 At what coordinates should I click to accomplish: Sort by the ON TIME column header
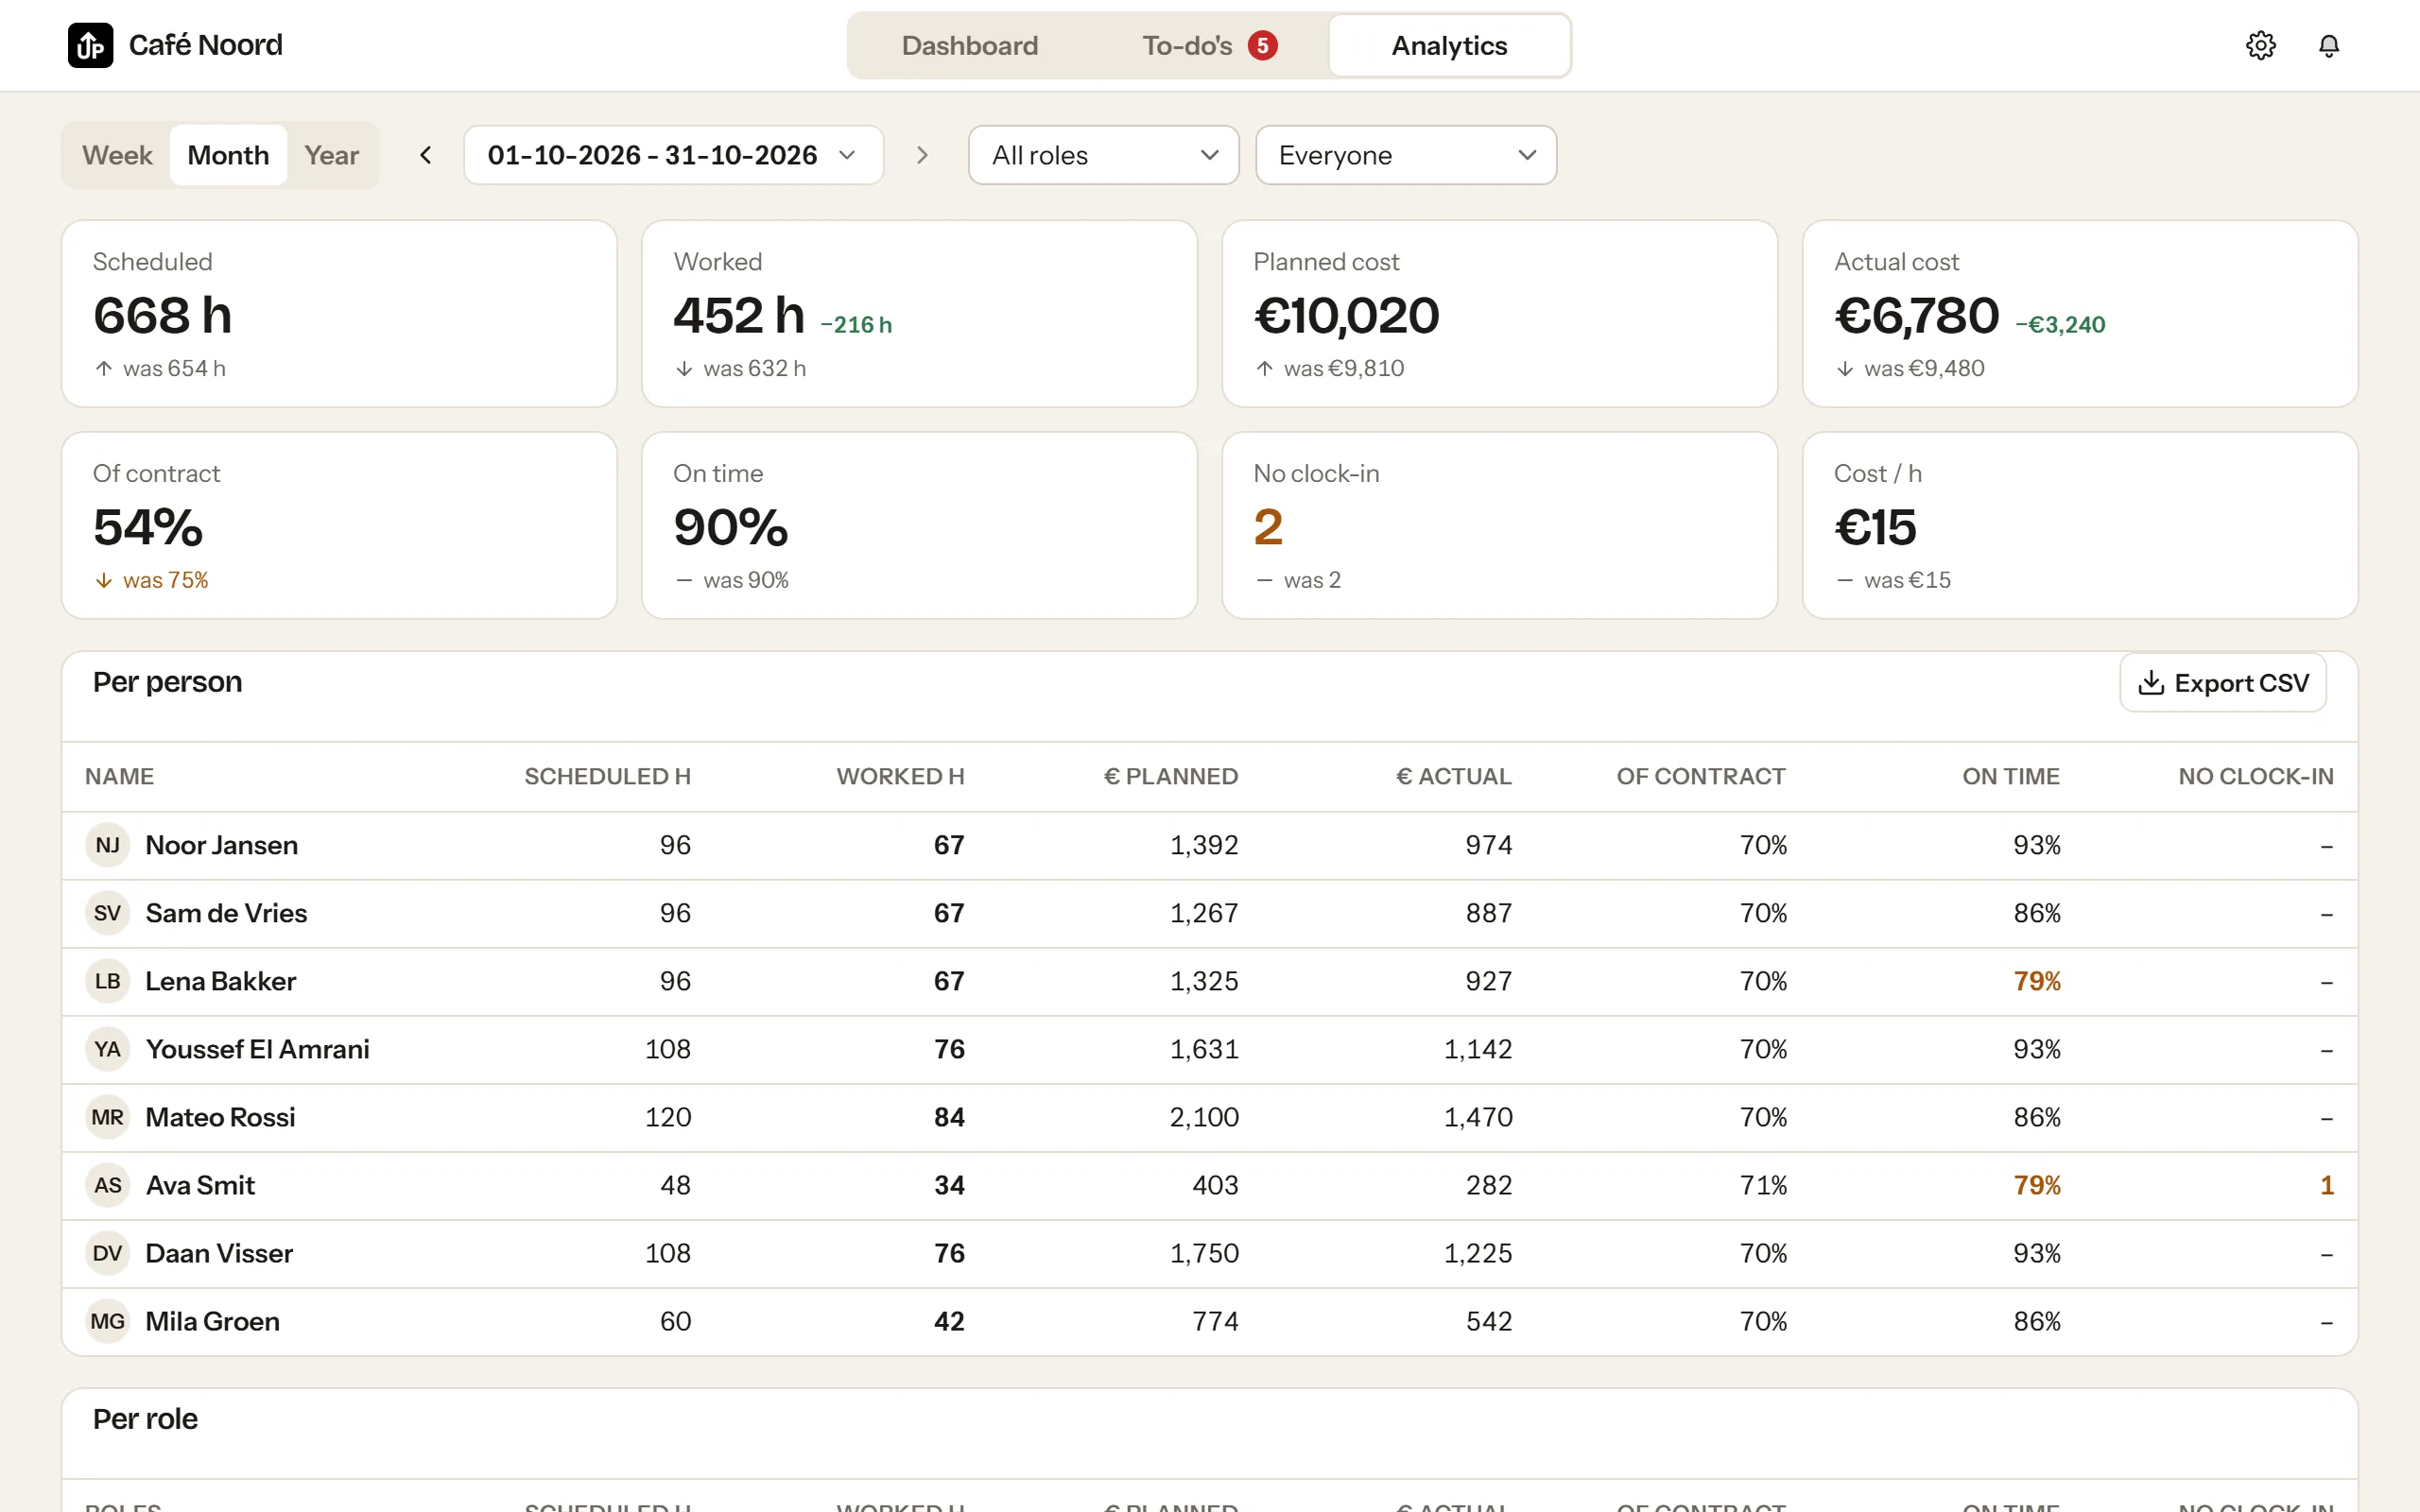click(x=2010, y=776)
